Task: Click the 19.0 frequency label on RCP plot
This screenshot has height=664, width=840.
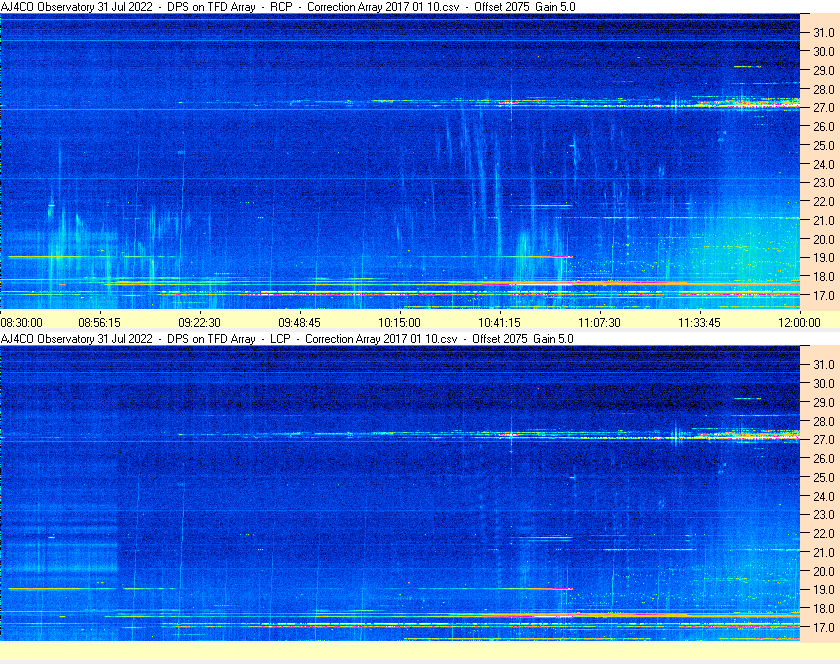Action: click(824, 258)
